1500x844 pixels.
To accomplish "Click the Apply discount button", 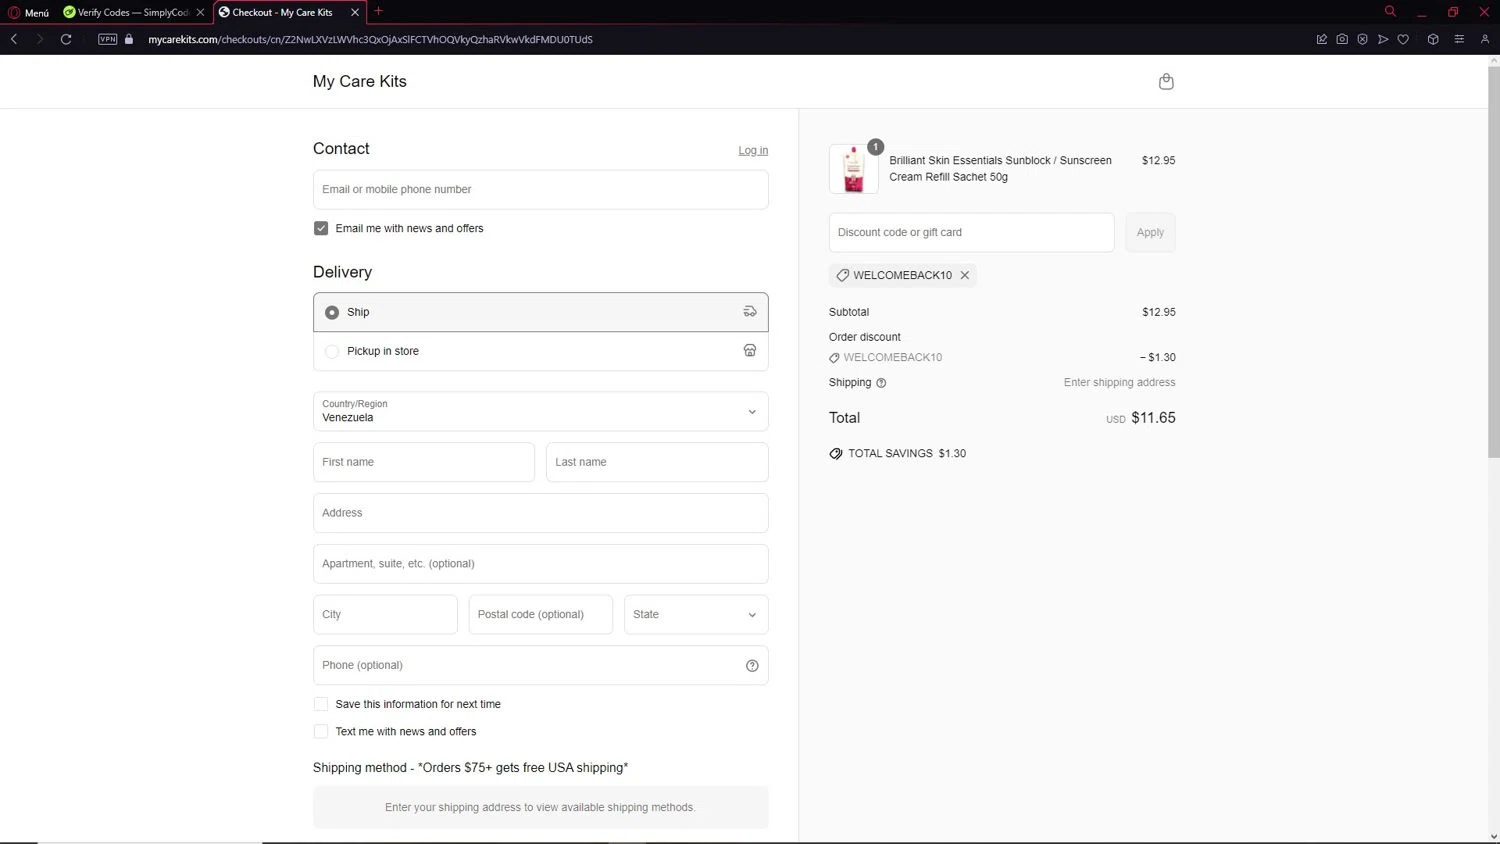I will tap(1150, 232).
